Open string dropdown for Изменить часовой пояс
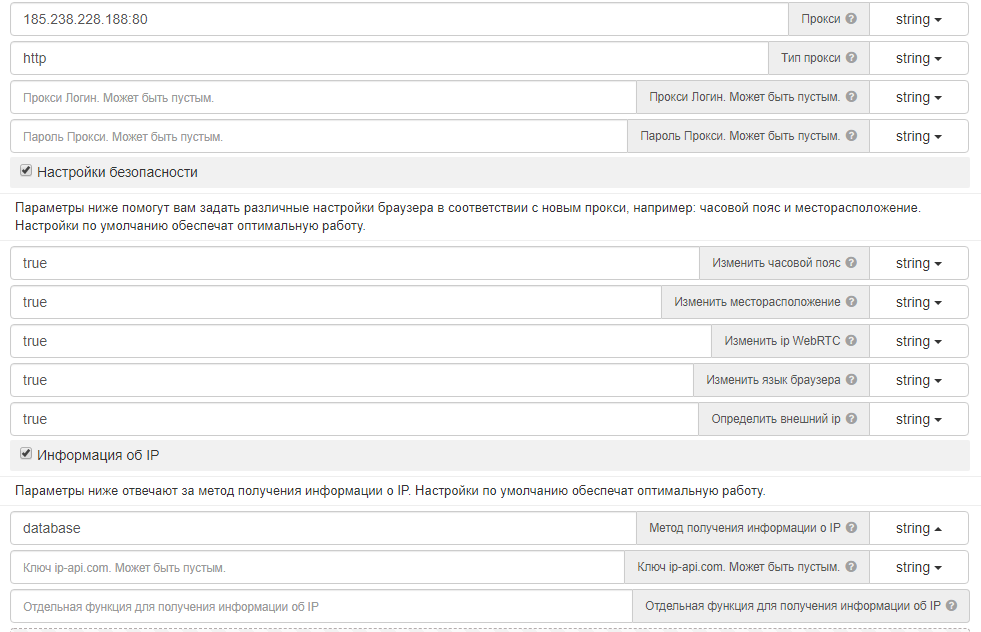 pos(919,263)
